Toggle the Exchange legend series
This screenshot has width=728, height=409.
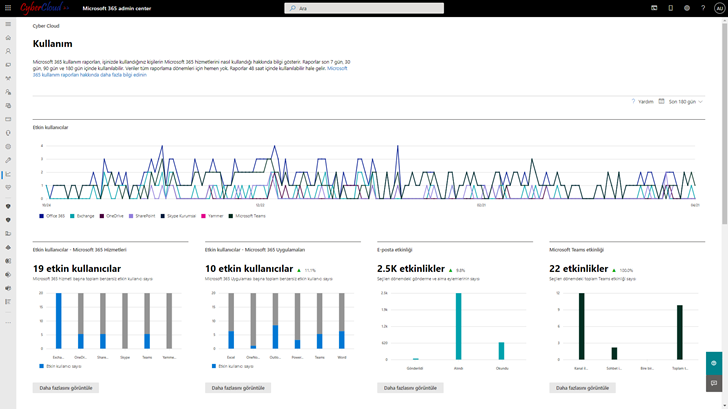point(82,216)
